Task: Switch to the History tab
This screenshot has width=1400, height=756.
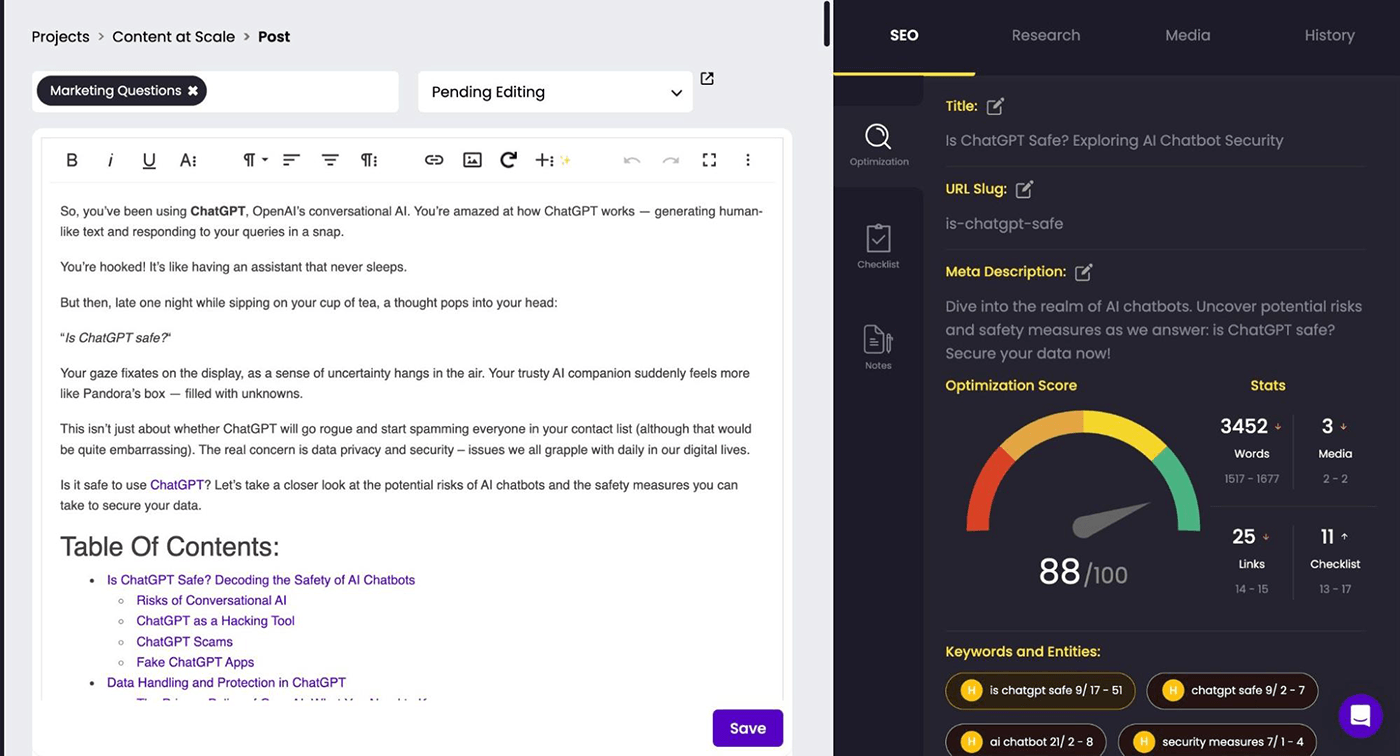Action: click(x=1329, y=35)
